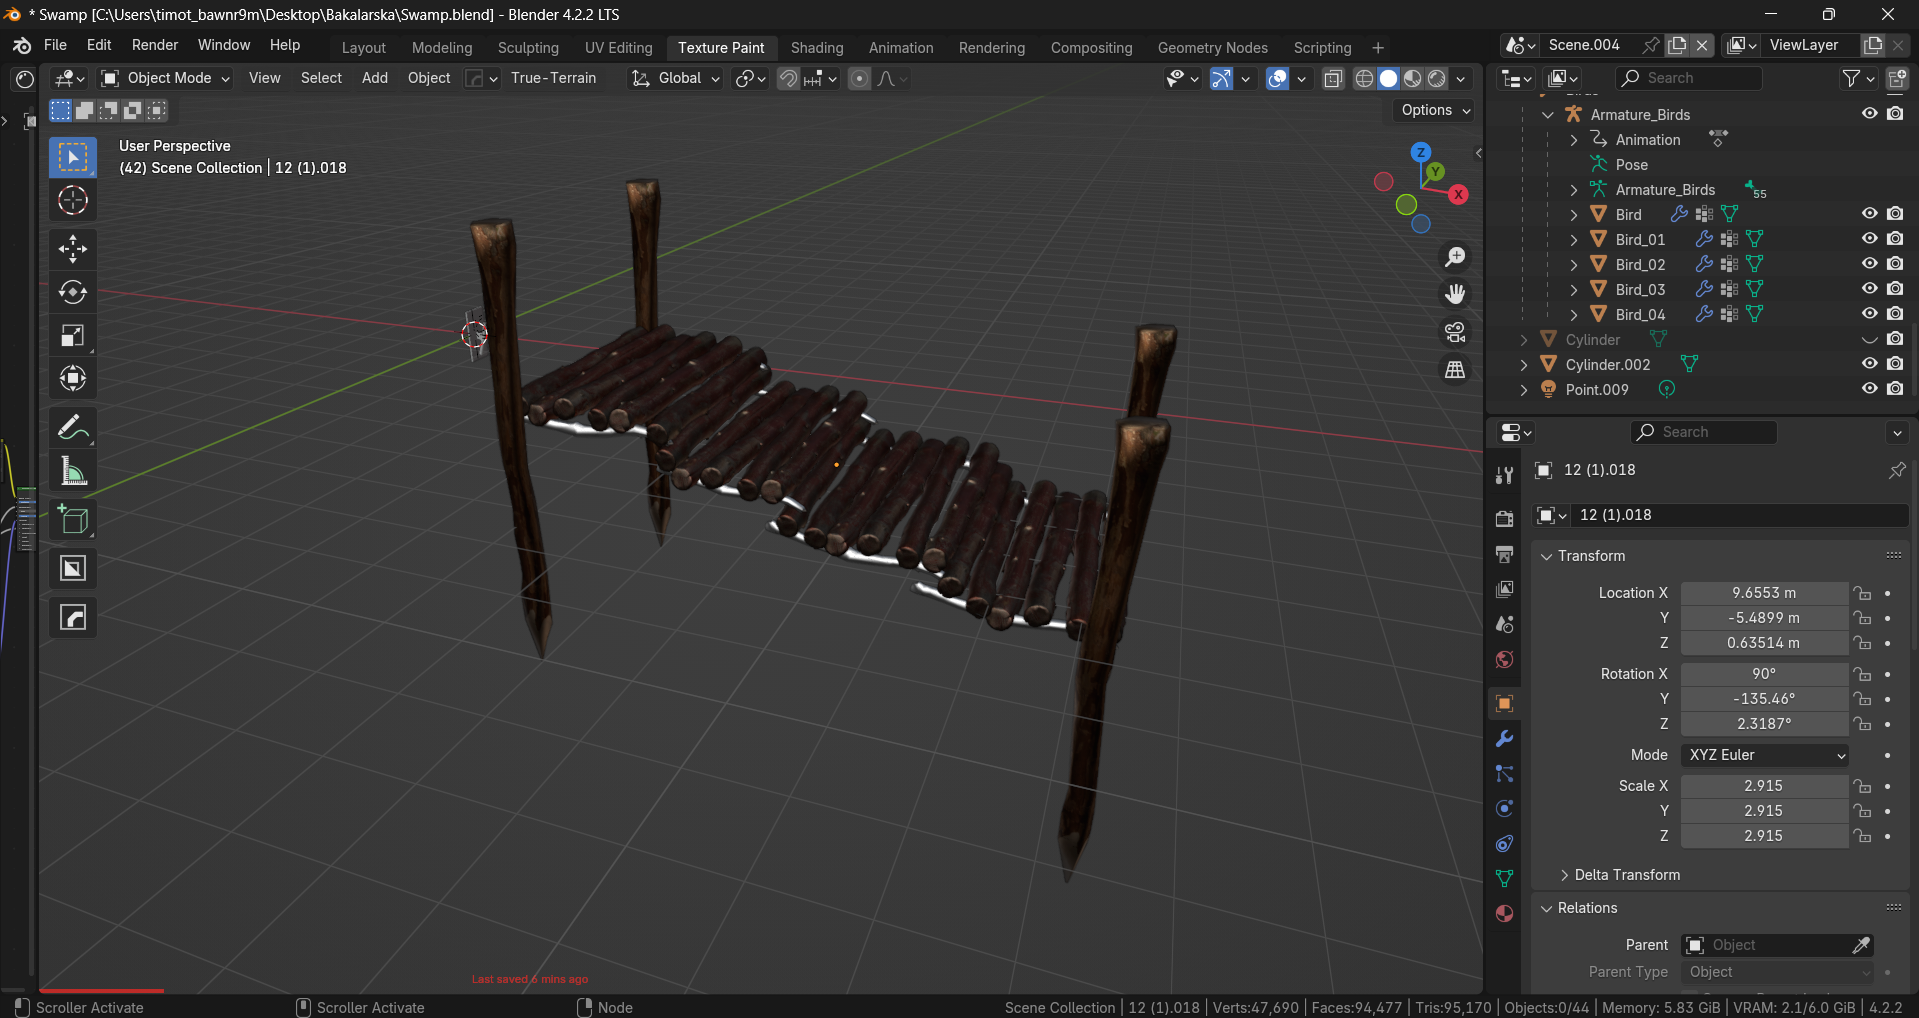Screen dimensions: 1919x1018
Task: Expand Bird_02 in outliner
Action: pos(1573,265)
